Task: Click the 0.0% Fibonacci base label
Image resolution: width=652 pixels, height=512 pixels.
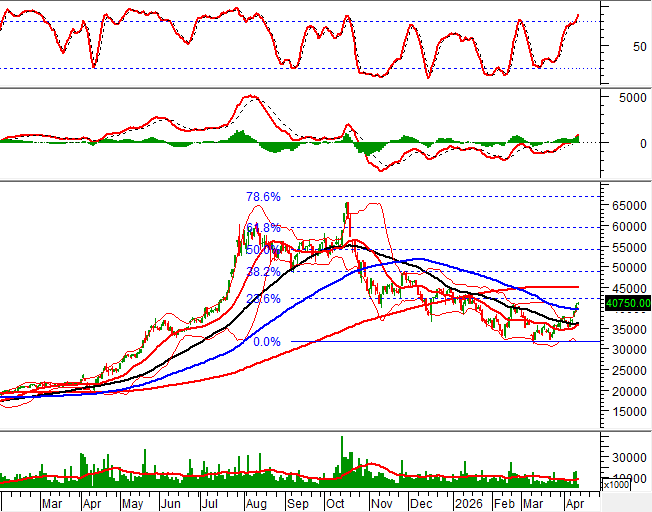Action: (x=267, y=342)
